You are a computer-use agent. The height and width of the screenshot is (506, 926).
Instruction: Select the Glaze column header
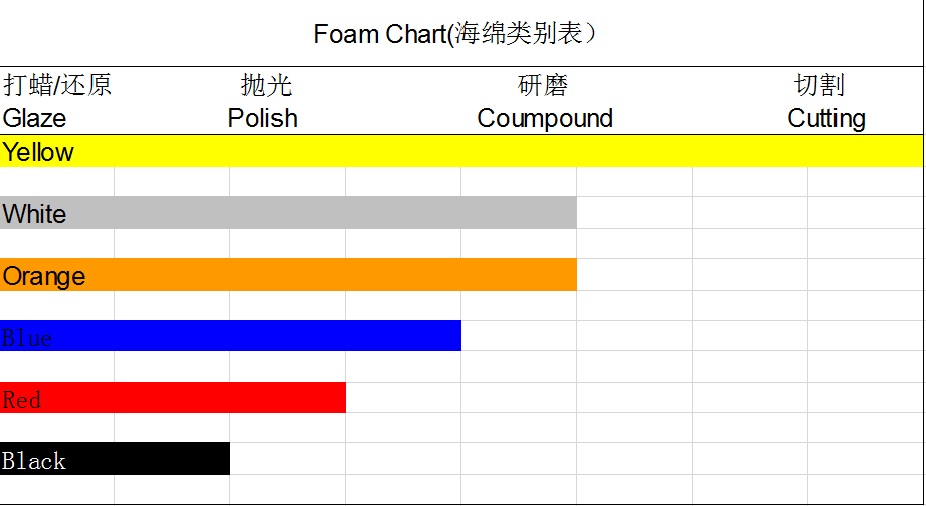34,118
